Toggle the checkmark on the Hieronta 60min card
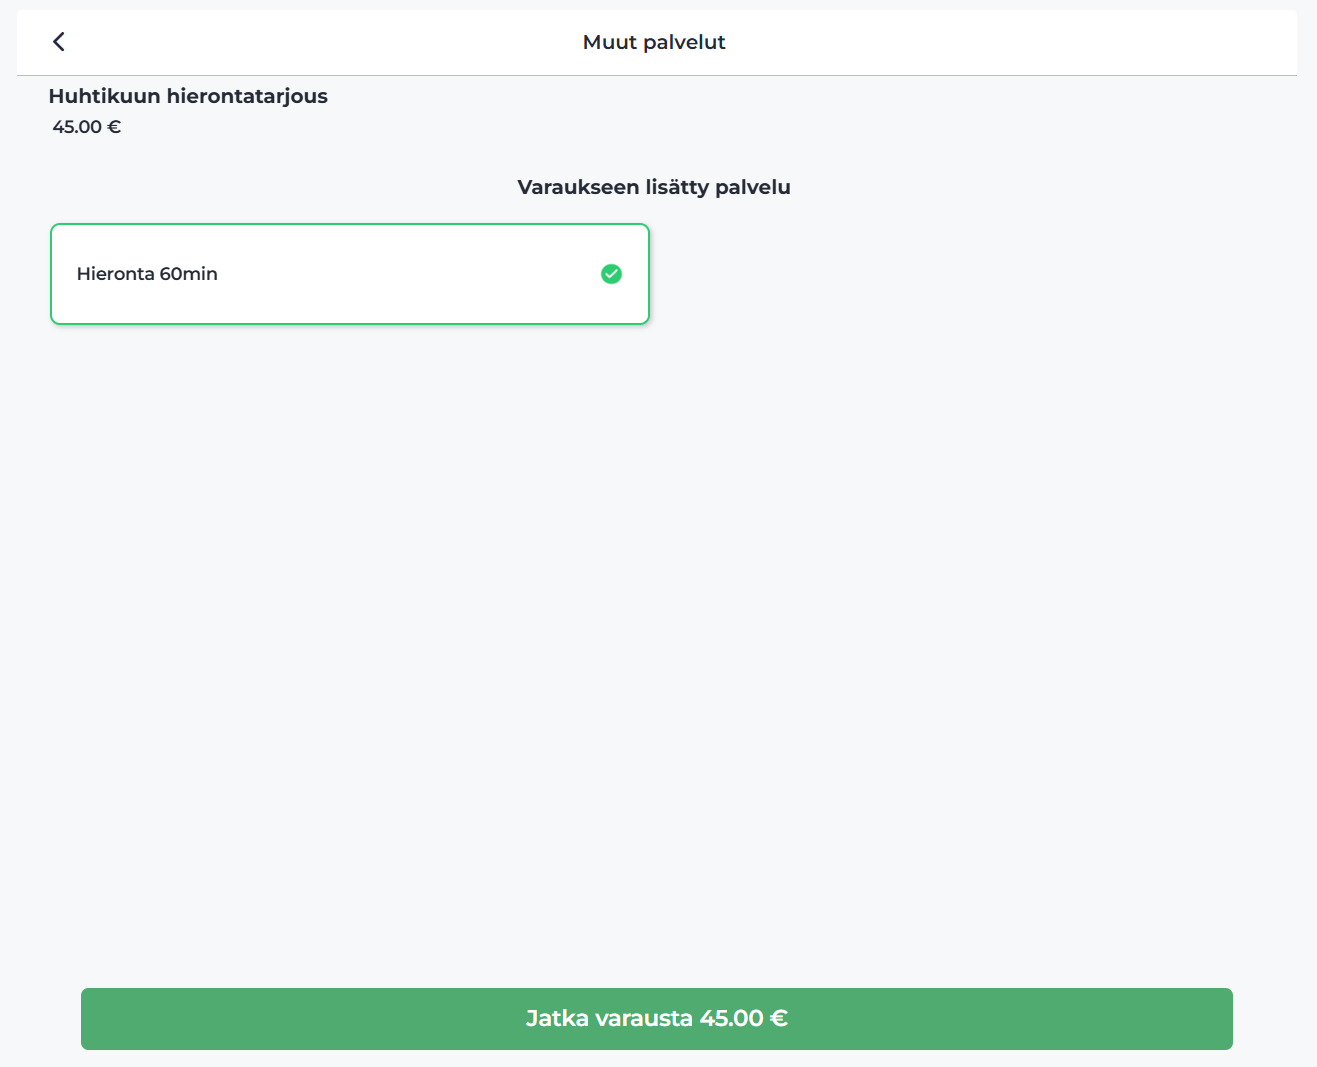The width and height of the screenshot is (1317, 1067). (611, 274)
